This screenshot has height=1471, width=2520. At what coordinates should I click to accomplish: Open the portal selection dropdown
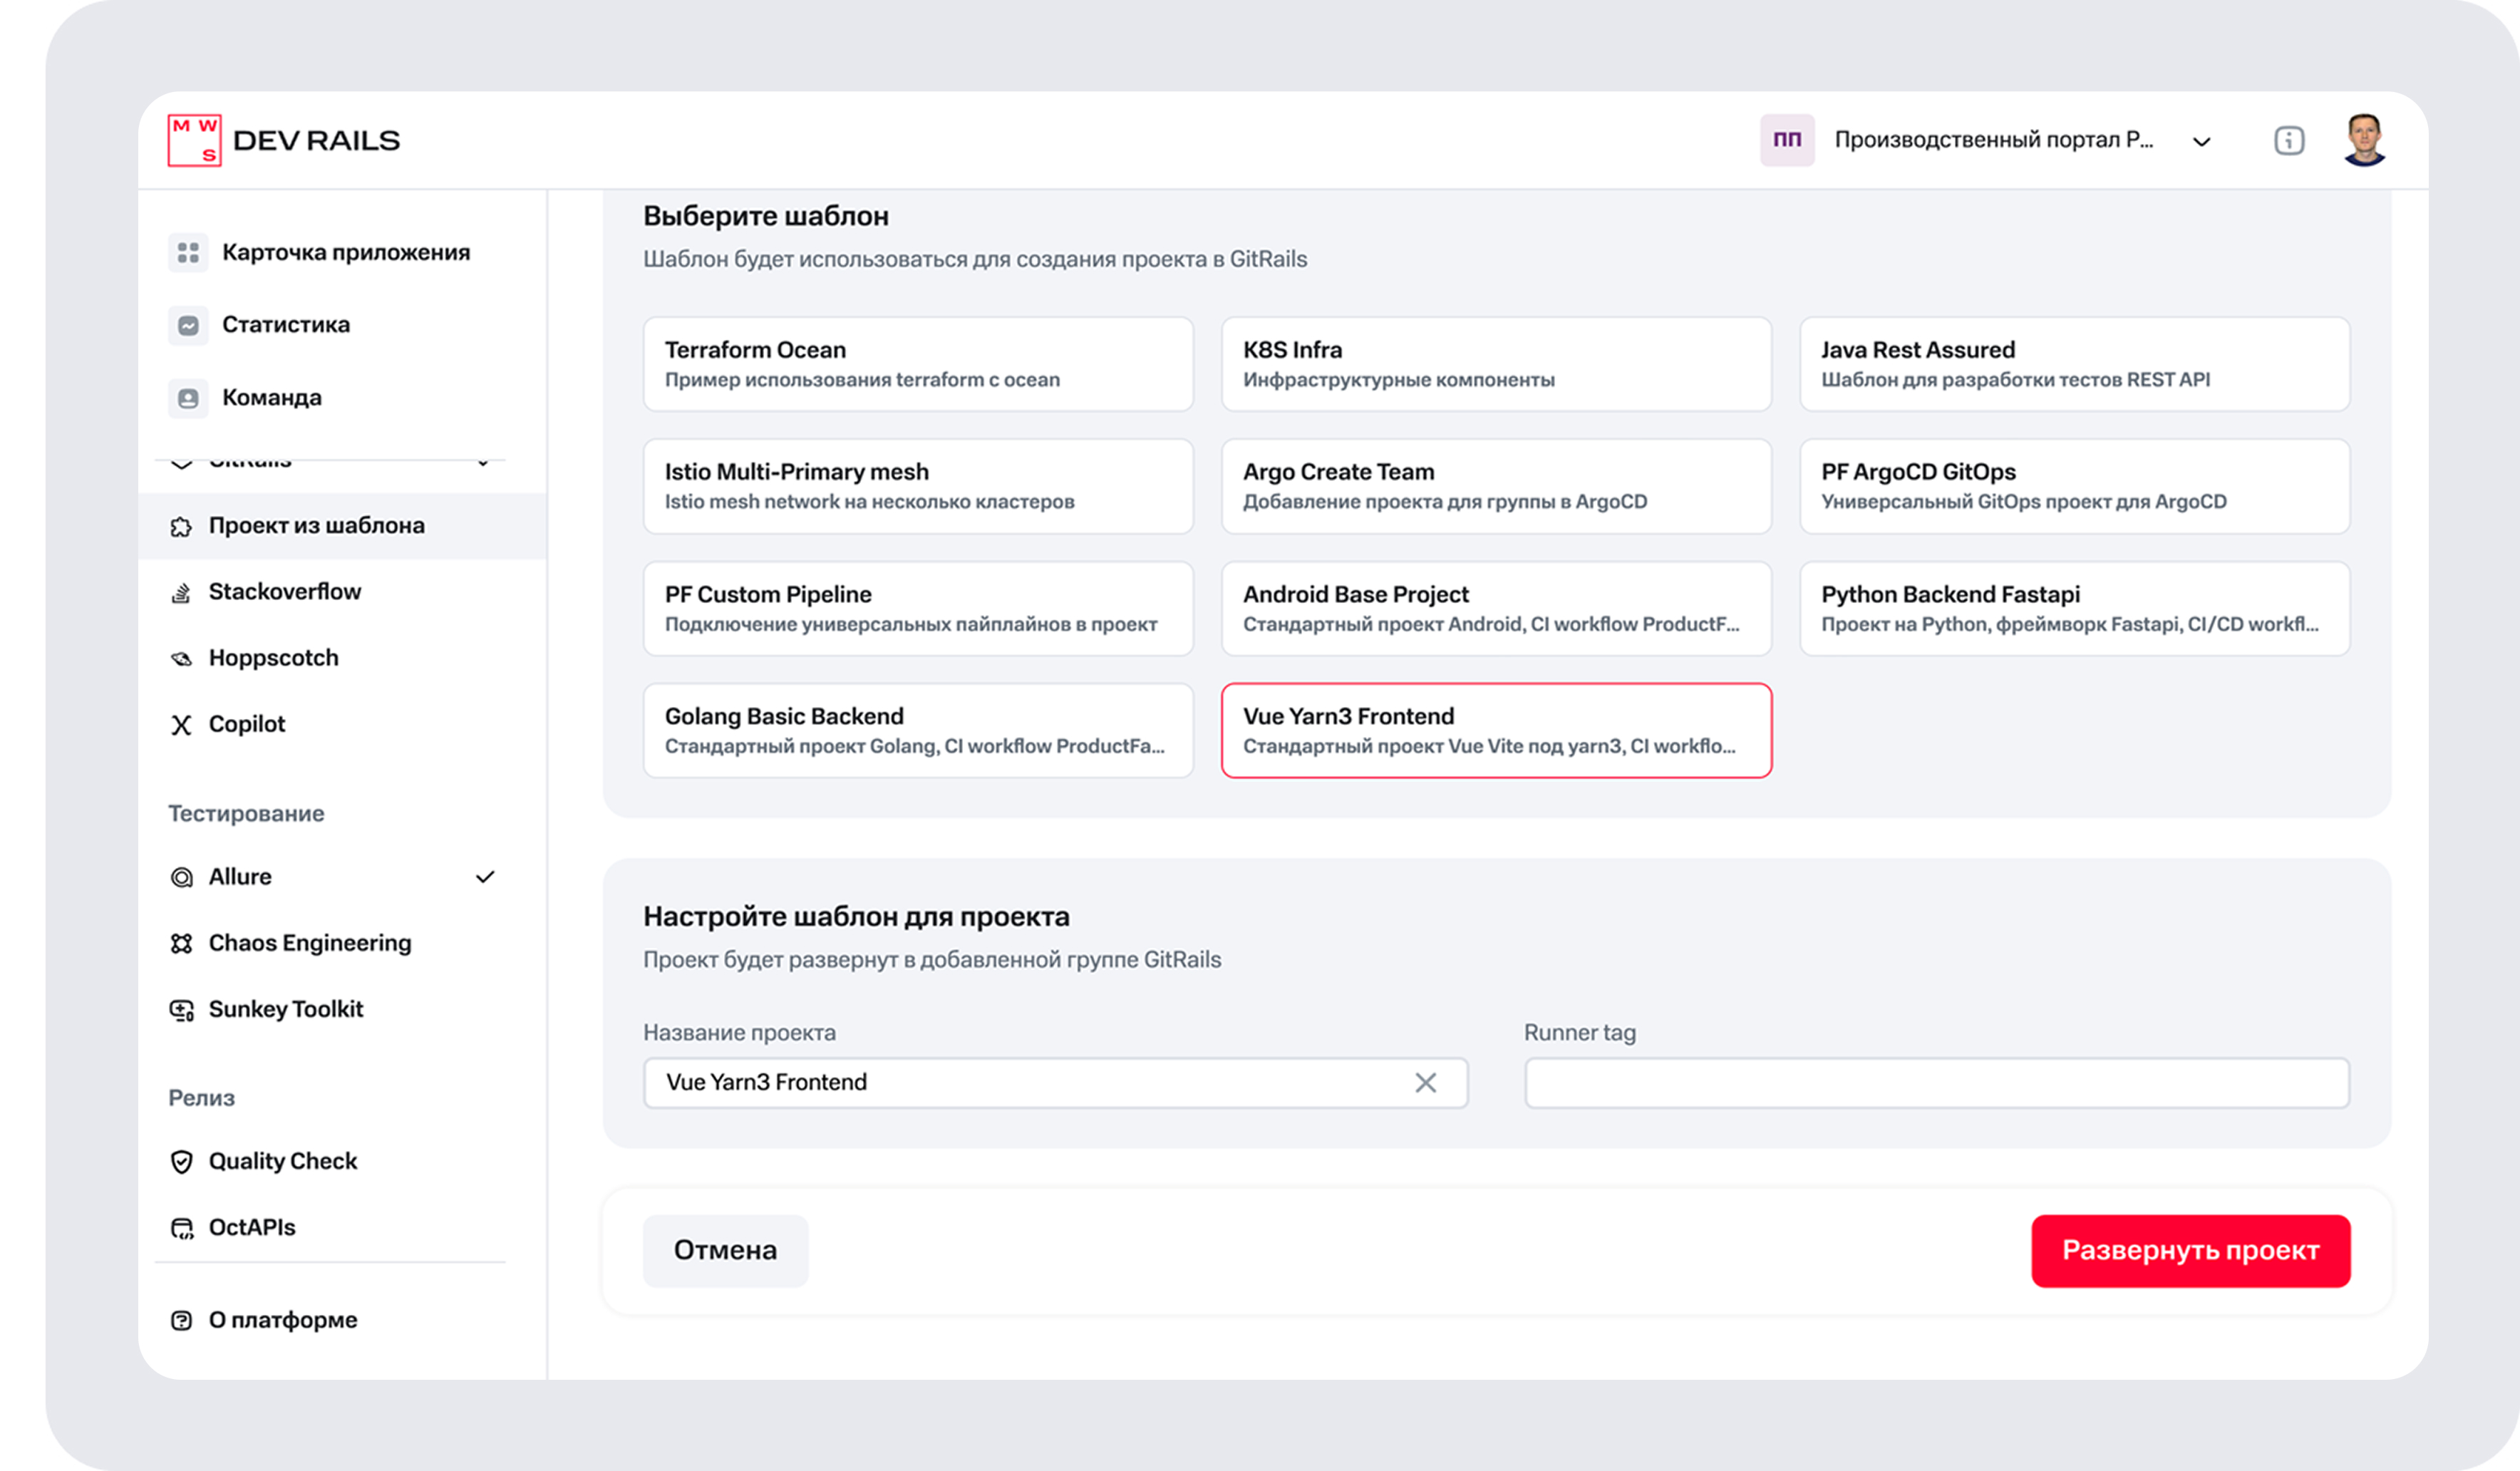(x=2201, y=141)
